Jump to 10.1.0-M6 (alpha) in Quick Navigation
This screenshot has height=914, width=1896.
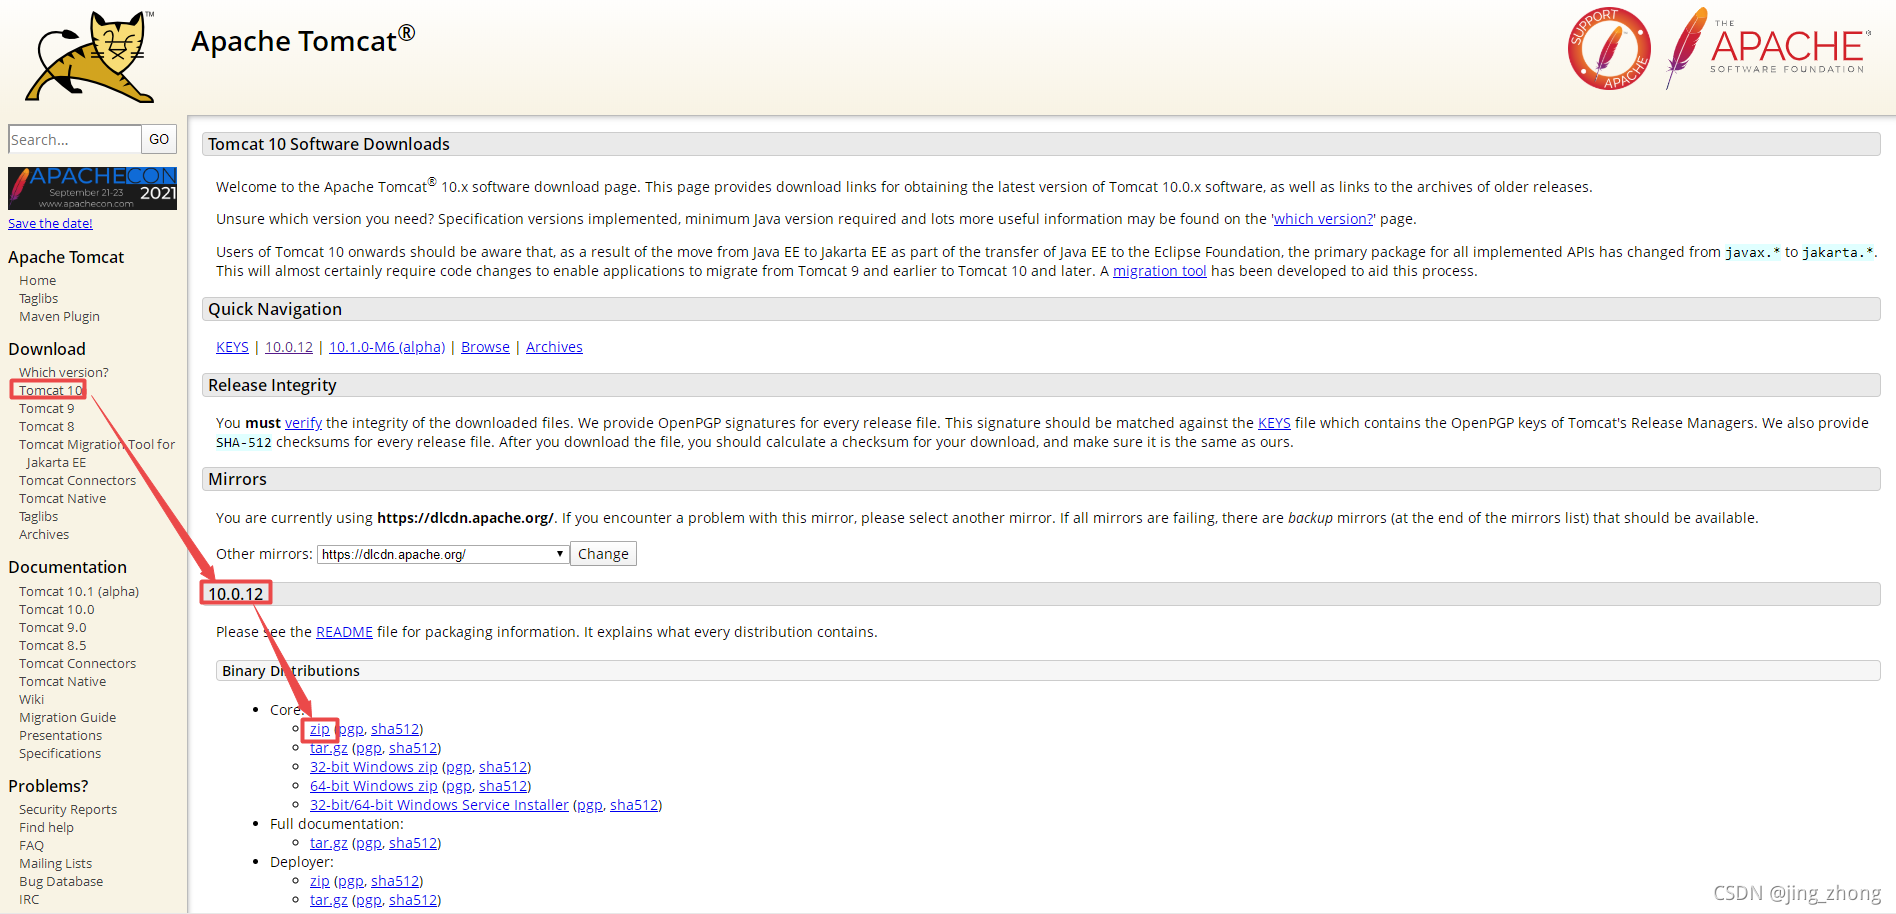tap(387, 347)
